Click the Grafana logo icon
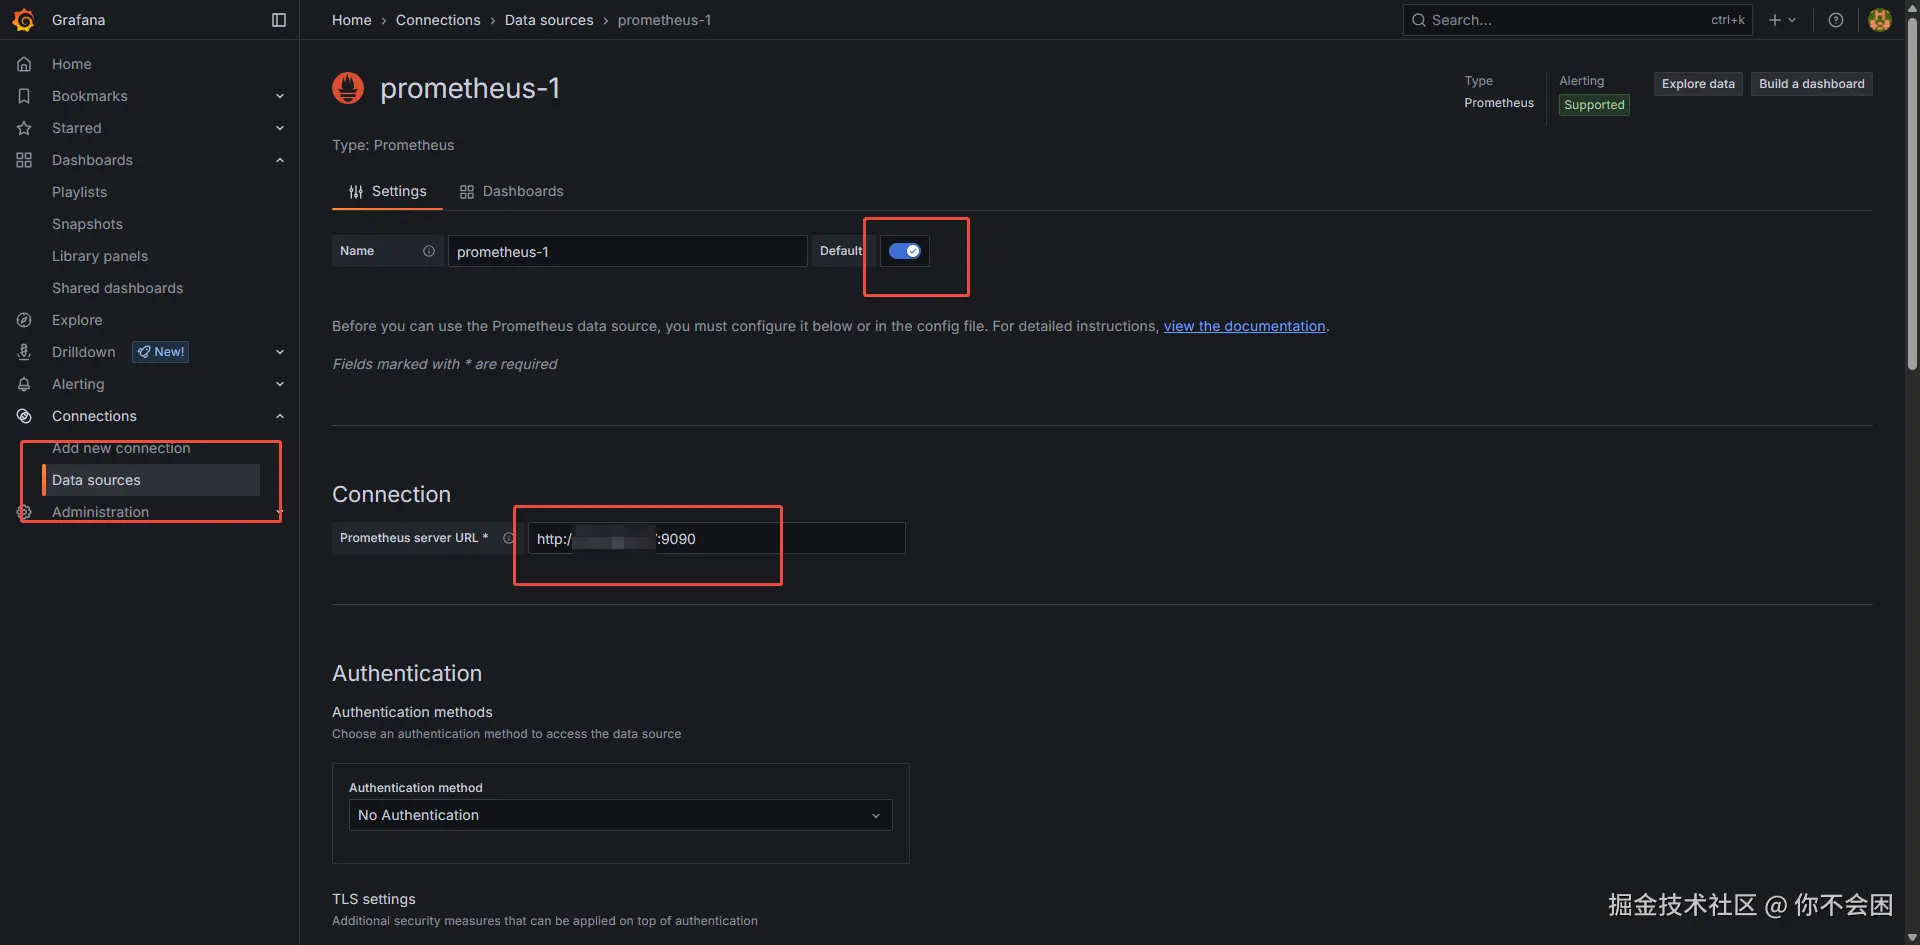This screenshot has width=1920, height=945. 23,20
